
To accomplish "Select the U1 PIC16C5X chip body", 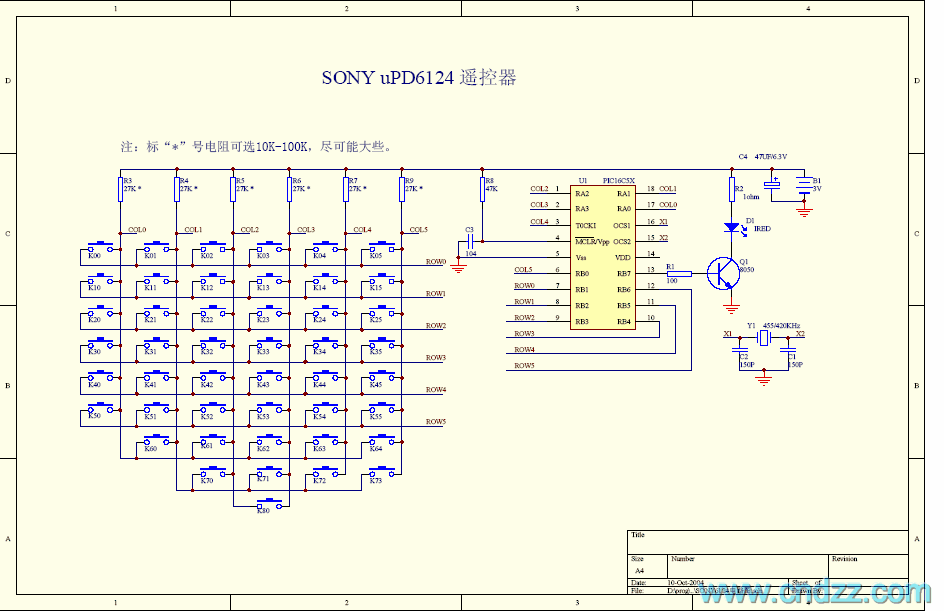I will (603, 258).
